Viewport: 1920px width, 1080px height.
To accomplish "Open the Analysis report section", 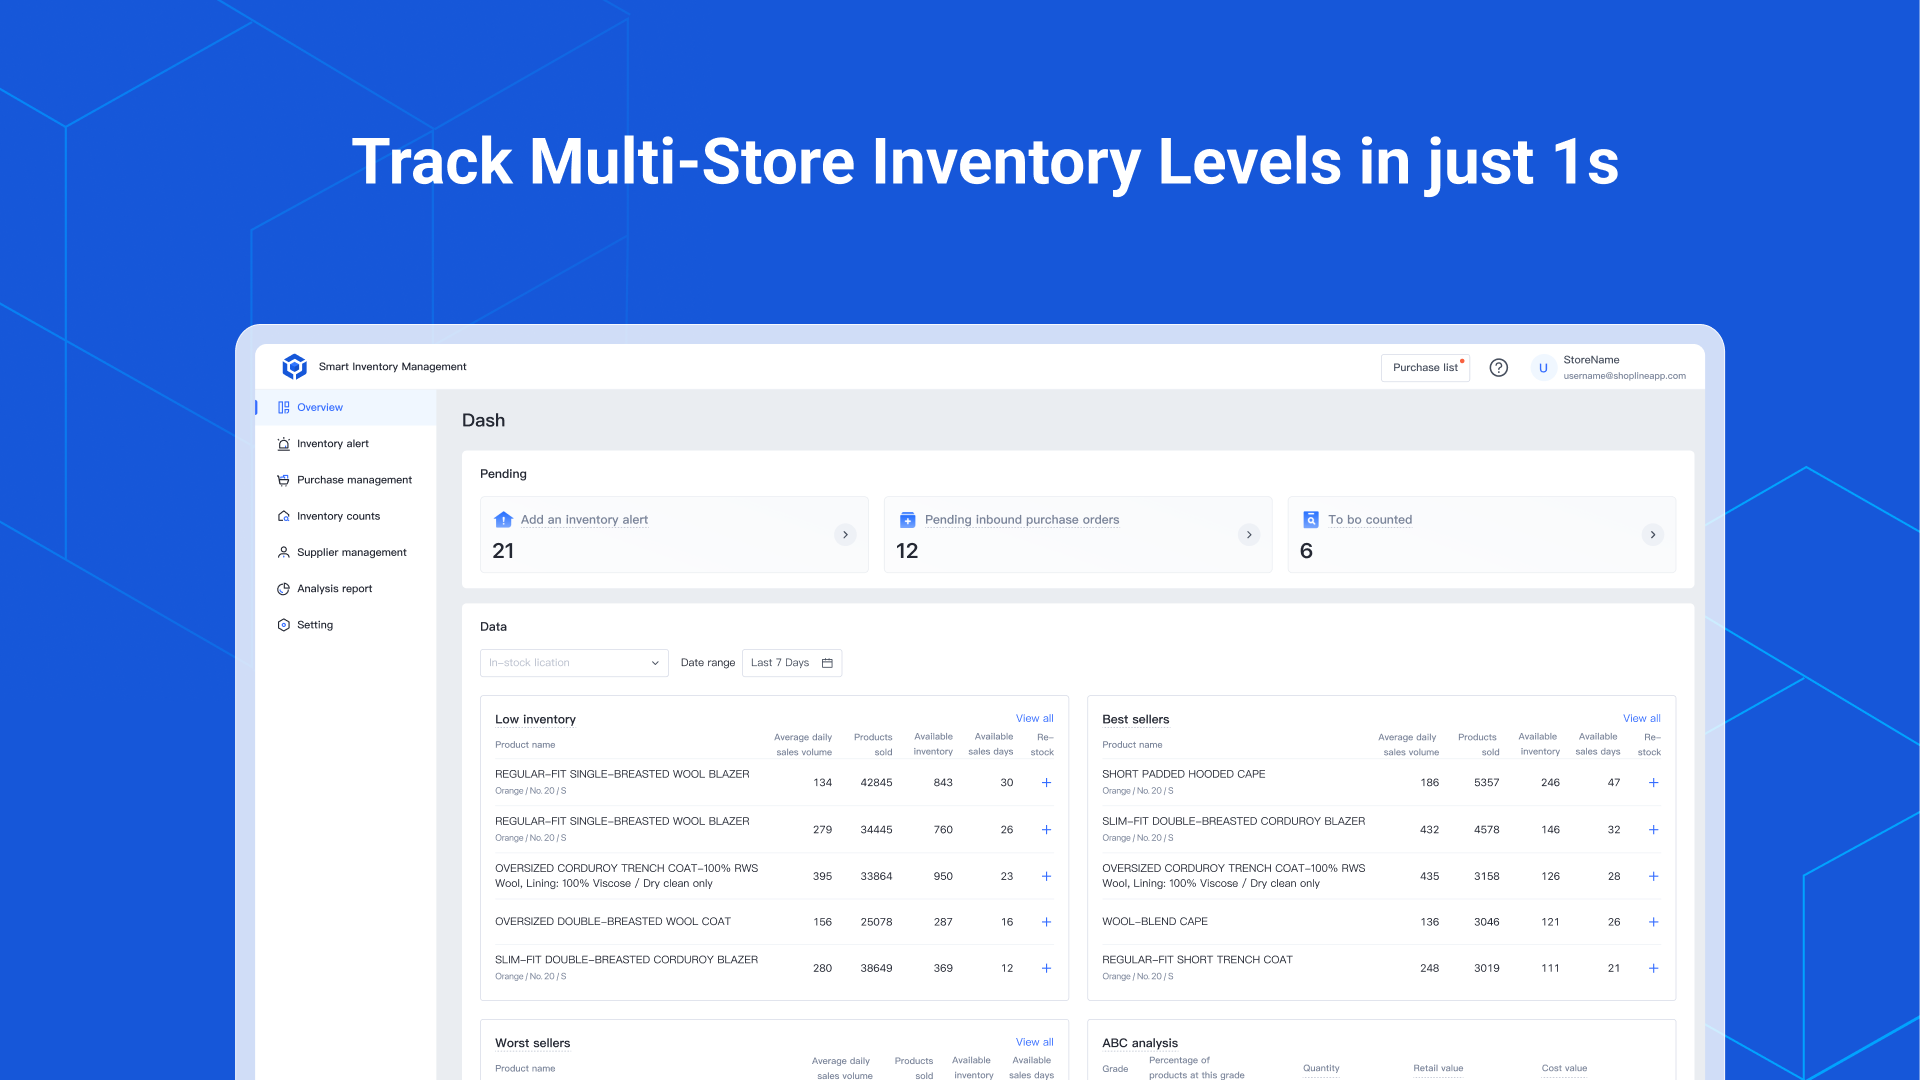I will tap(346, 589).
